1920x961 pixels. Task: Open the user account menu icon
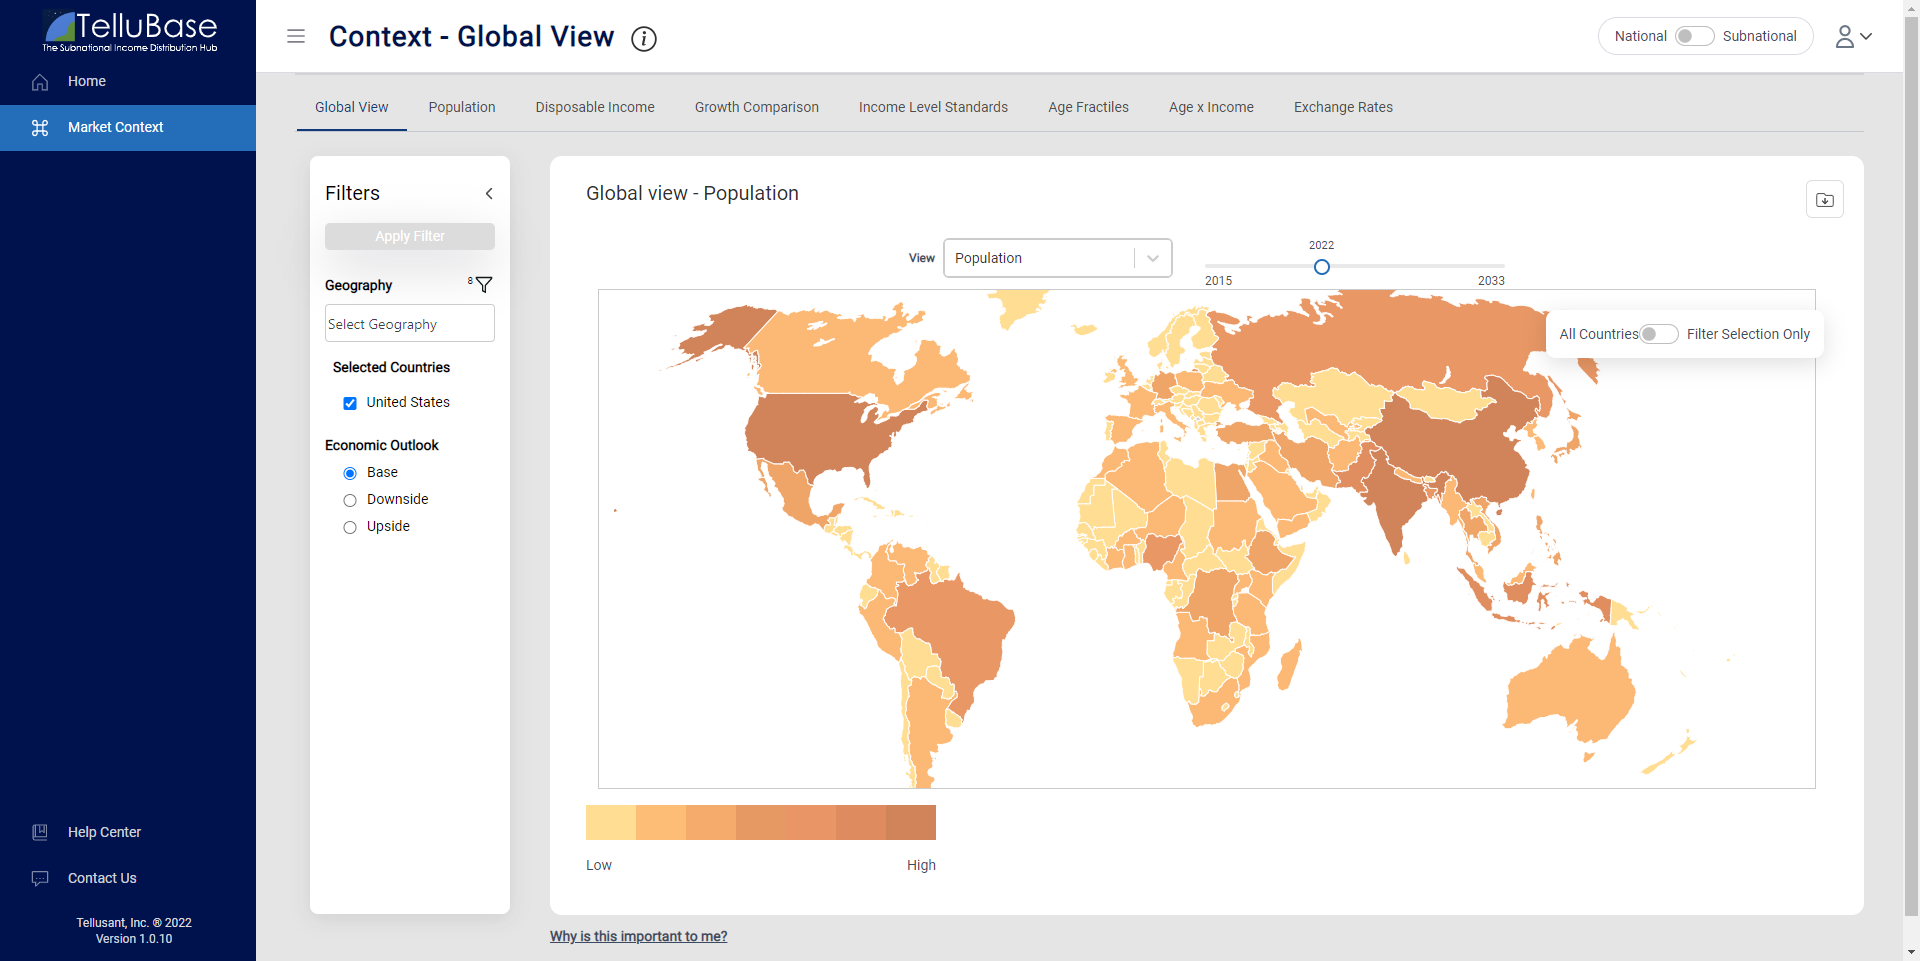tap(1852, 37)
